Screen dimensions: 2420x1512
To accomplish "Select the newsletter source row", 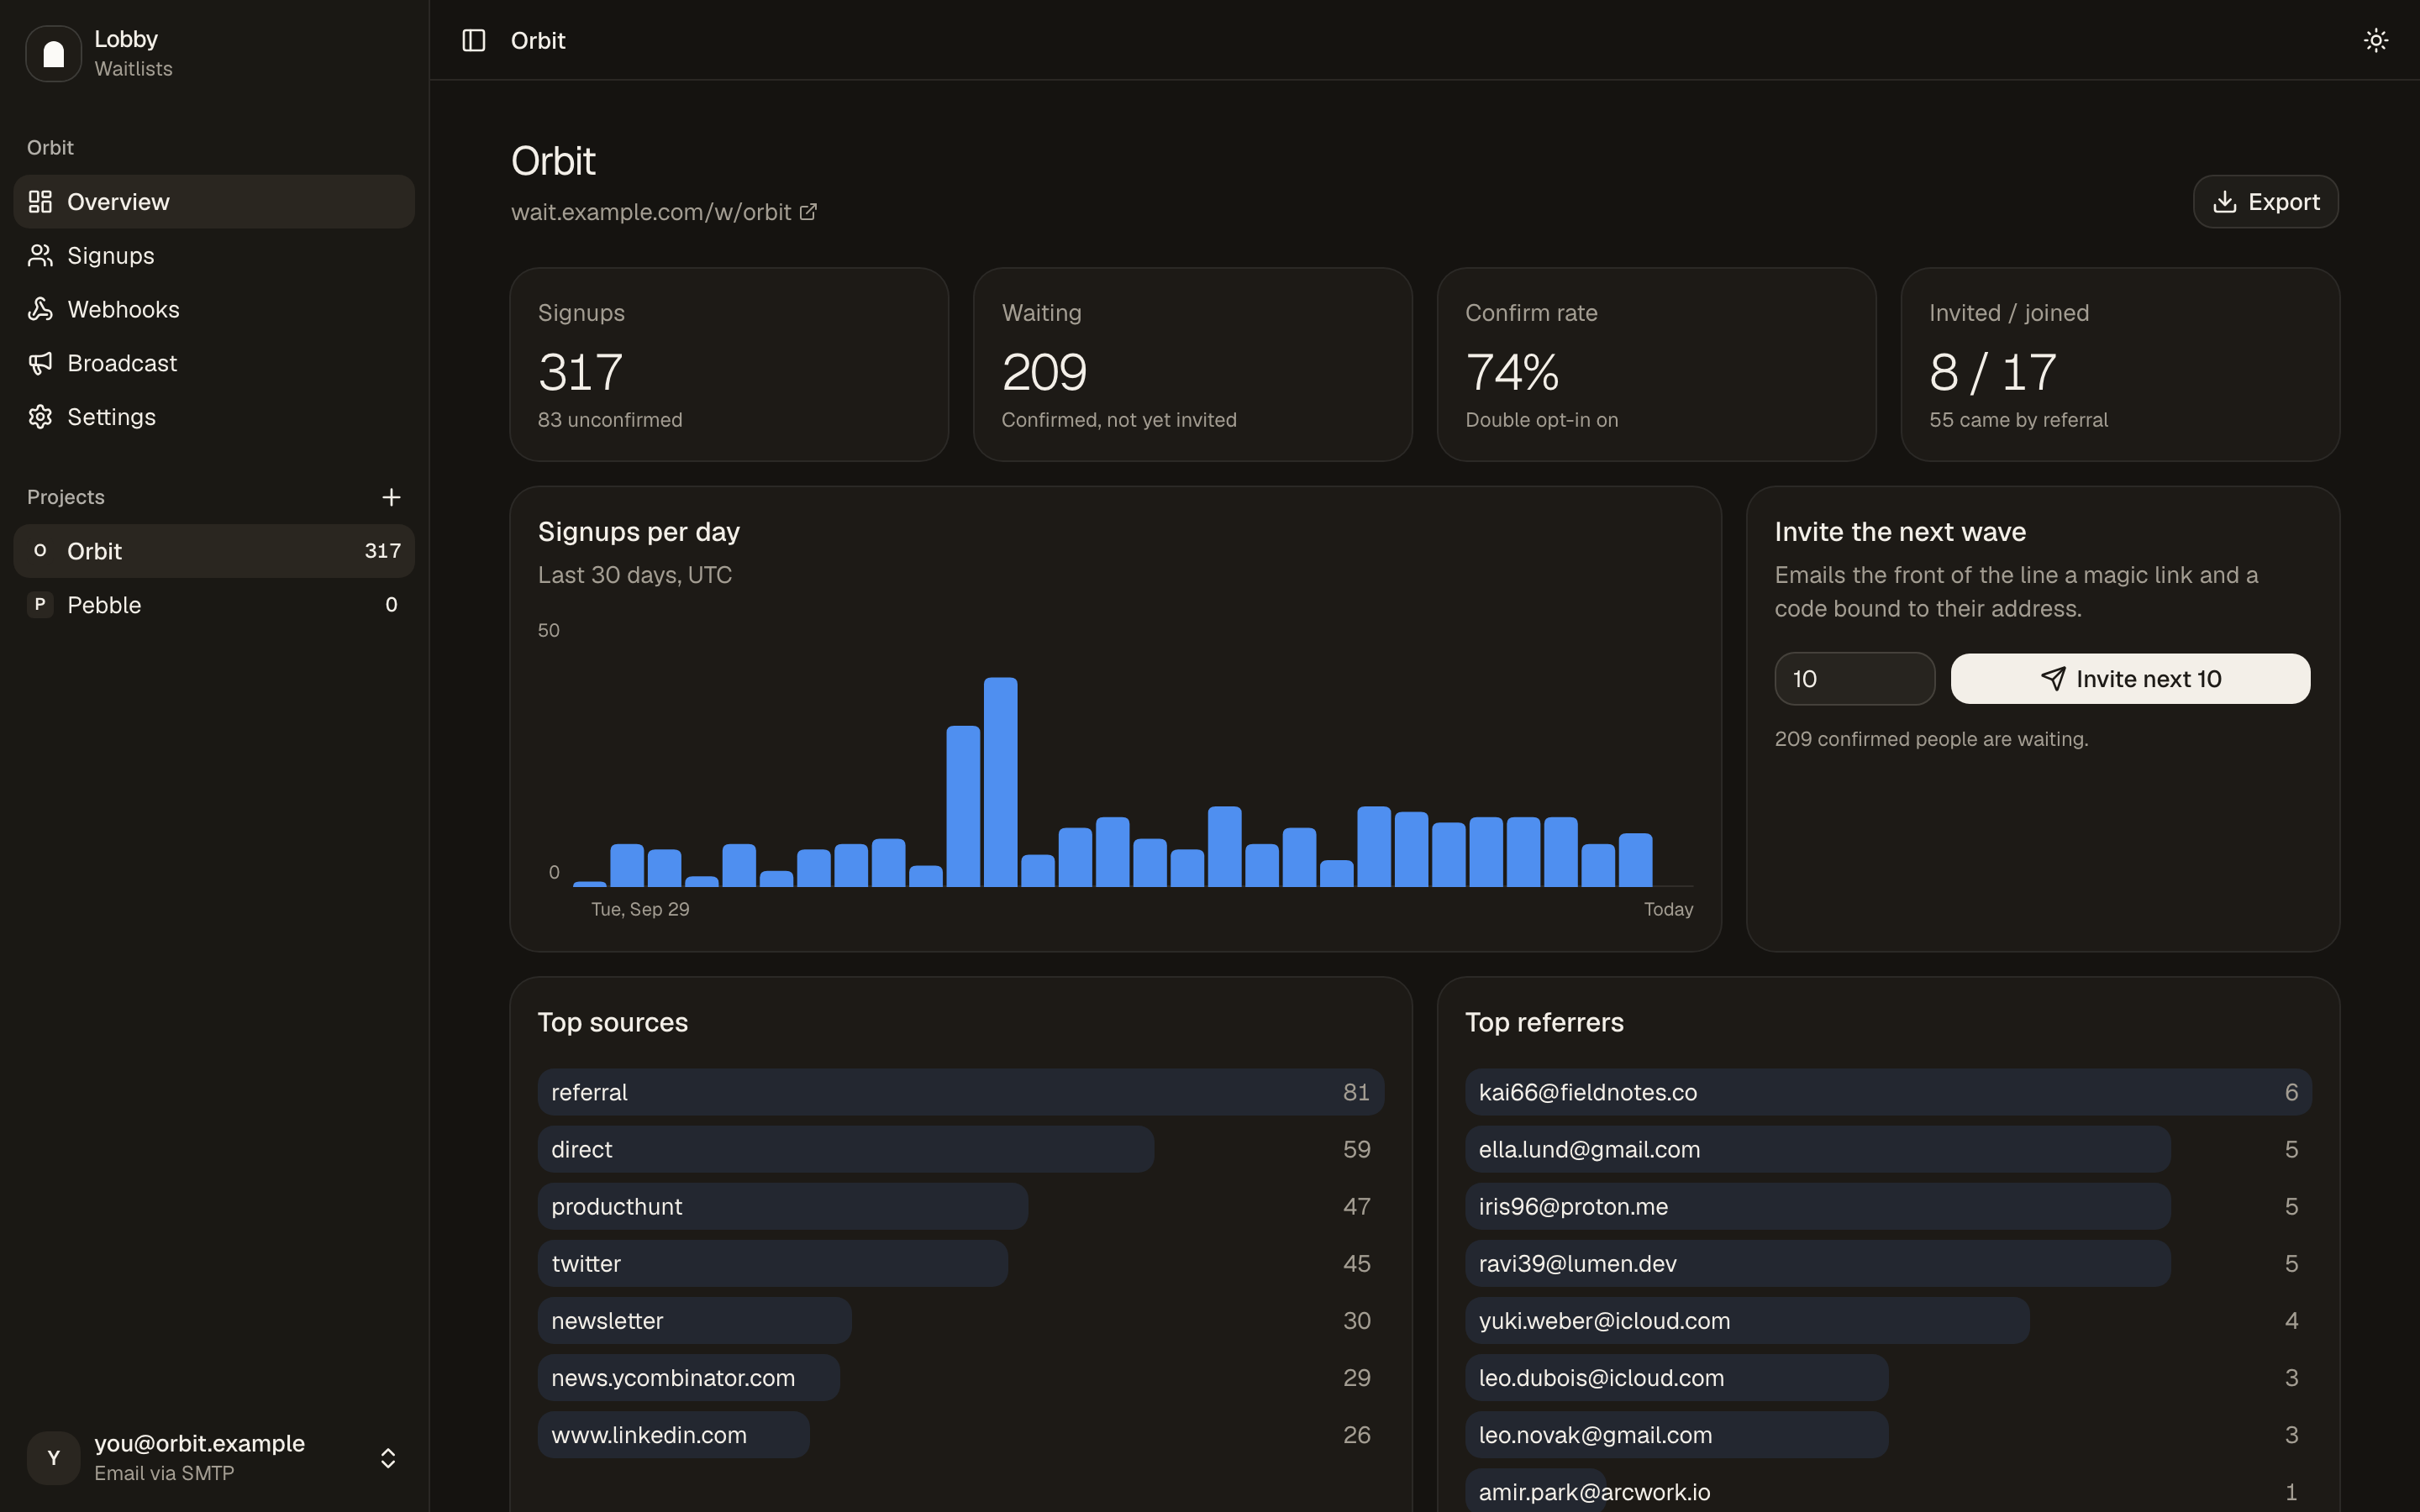I will click(961, 1320).
